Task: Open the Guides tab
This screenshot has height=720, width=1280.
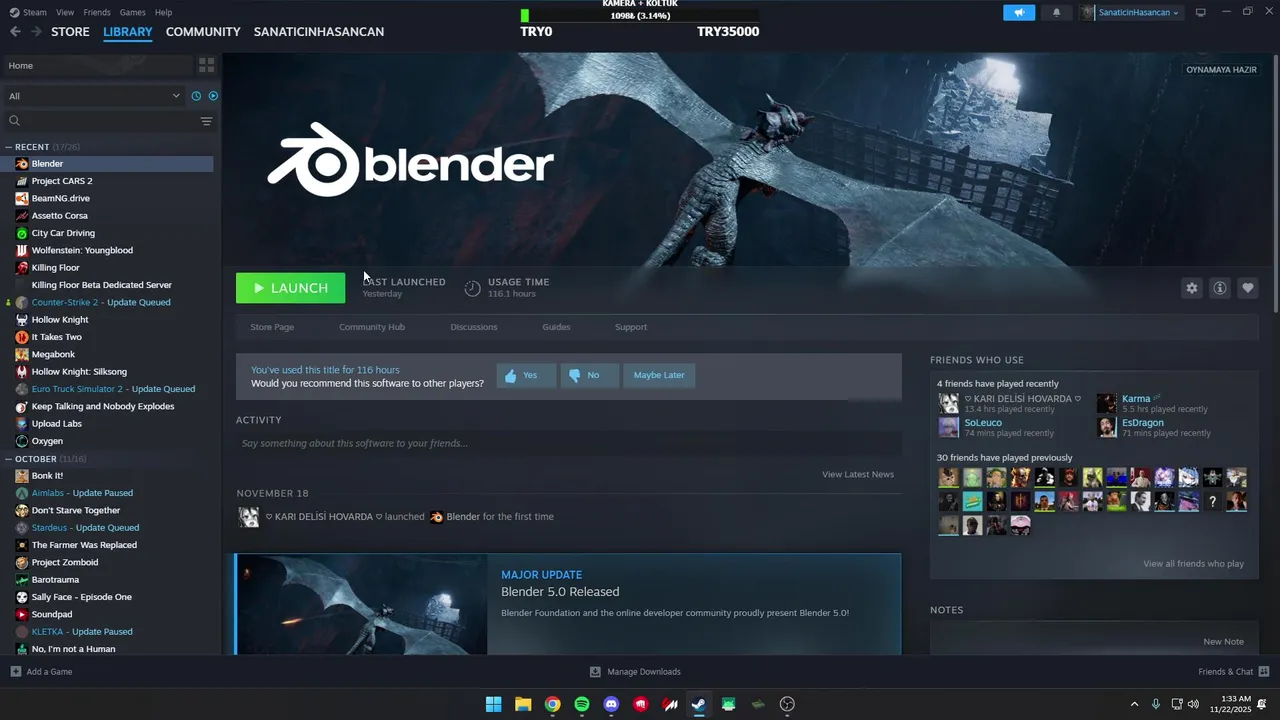Action: tap(556, 327)
